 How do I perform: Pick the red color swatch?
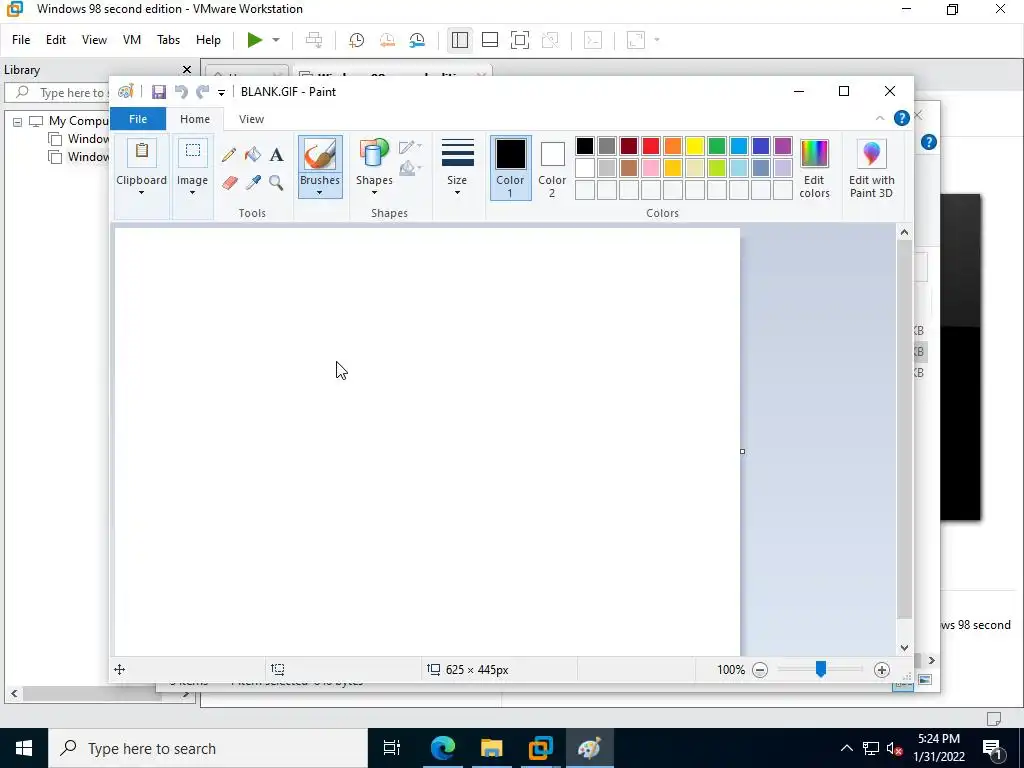(x=651, y=146)
